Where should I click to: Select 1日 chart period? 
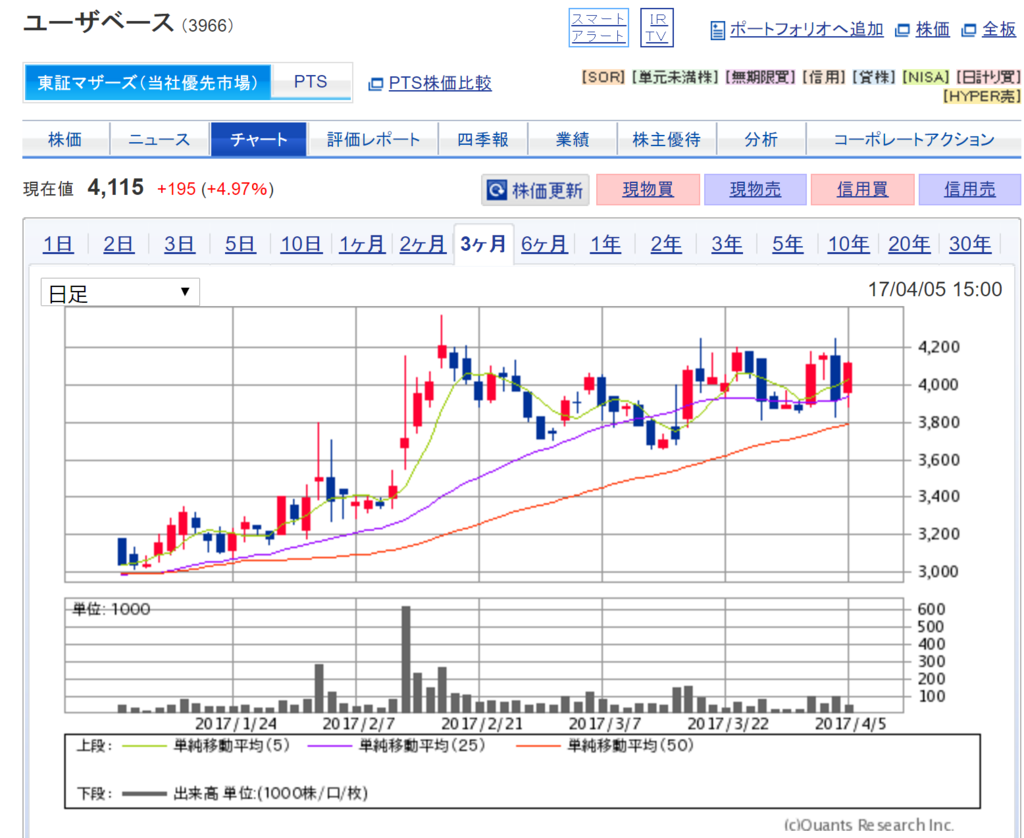(57, 244)
